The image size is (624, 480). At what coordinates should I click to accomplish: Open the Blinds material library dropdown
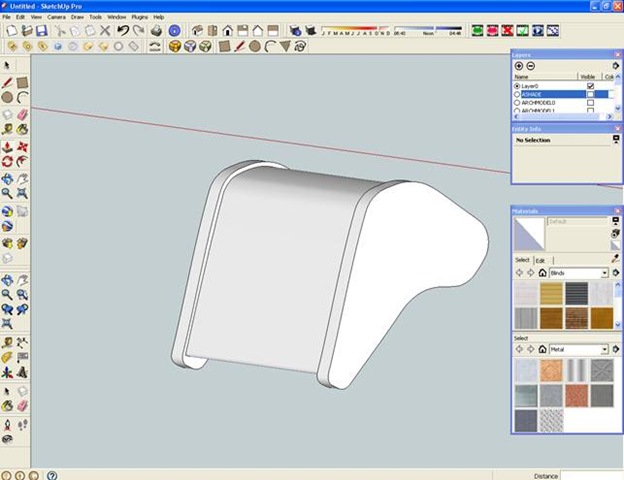pyautogui.click(x=605, y=273)
